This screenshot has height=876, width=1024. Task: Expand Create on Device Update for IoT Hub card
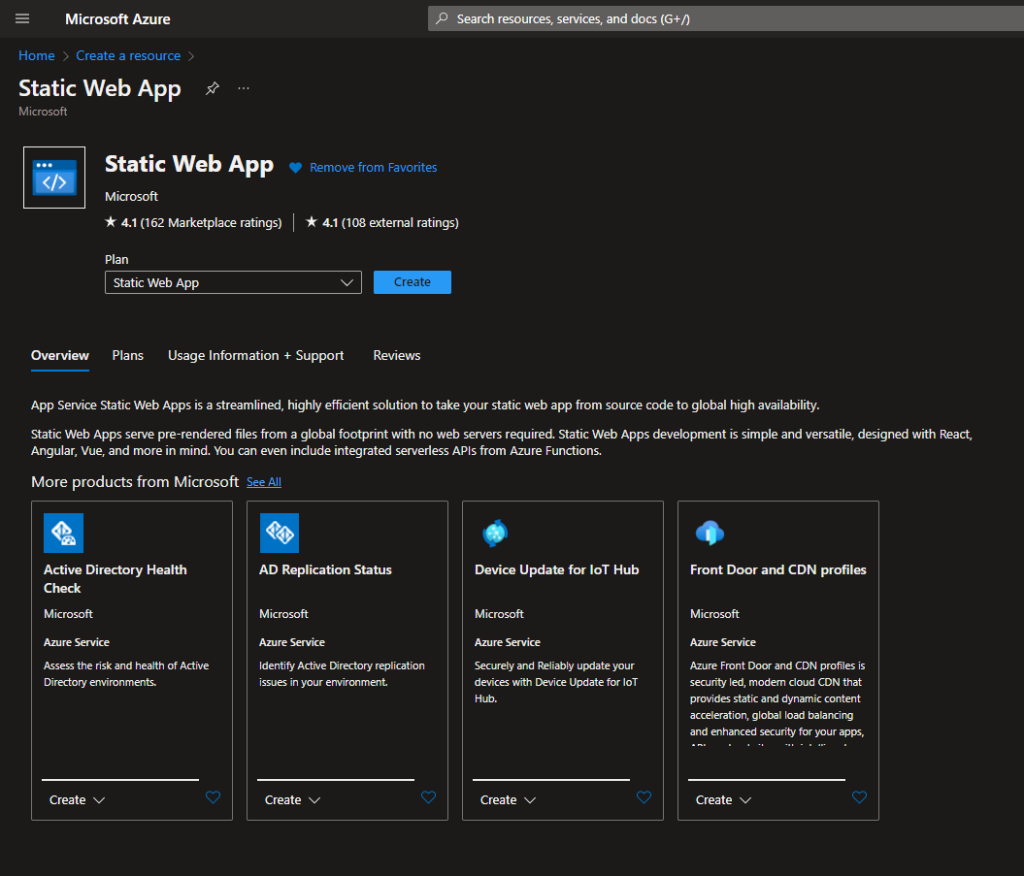pyautogui.click(x=508, y=800)
